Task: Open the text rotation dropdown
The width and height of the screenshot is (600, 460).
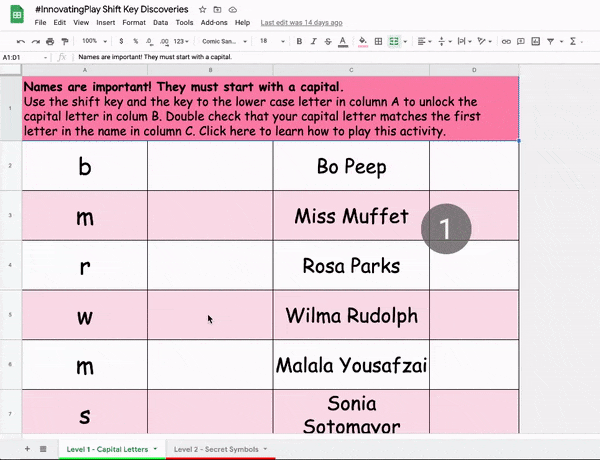Action: [484, 41]
